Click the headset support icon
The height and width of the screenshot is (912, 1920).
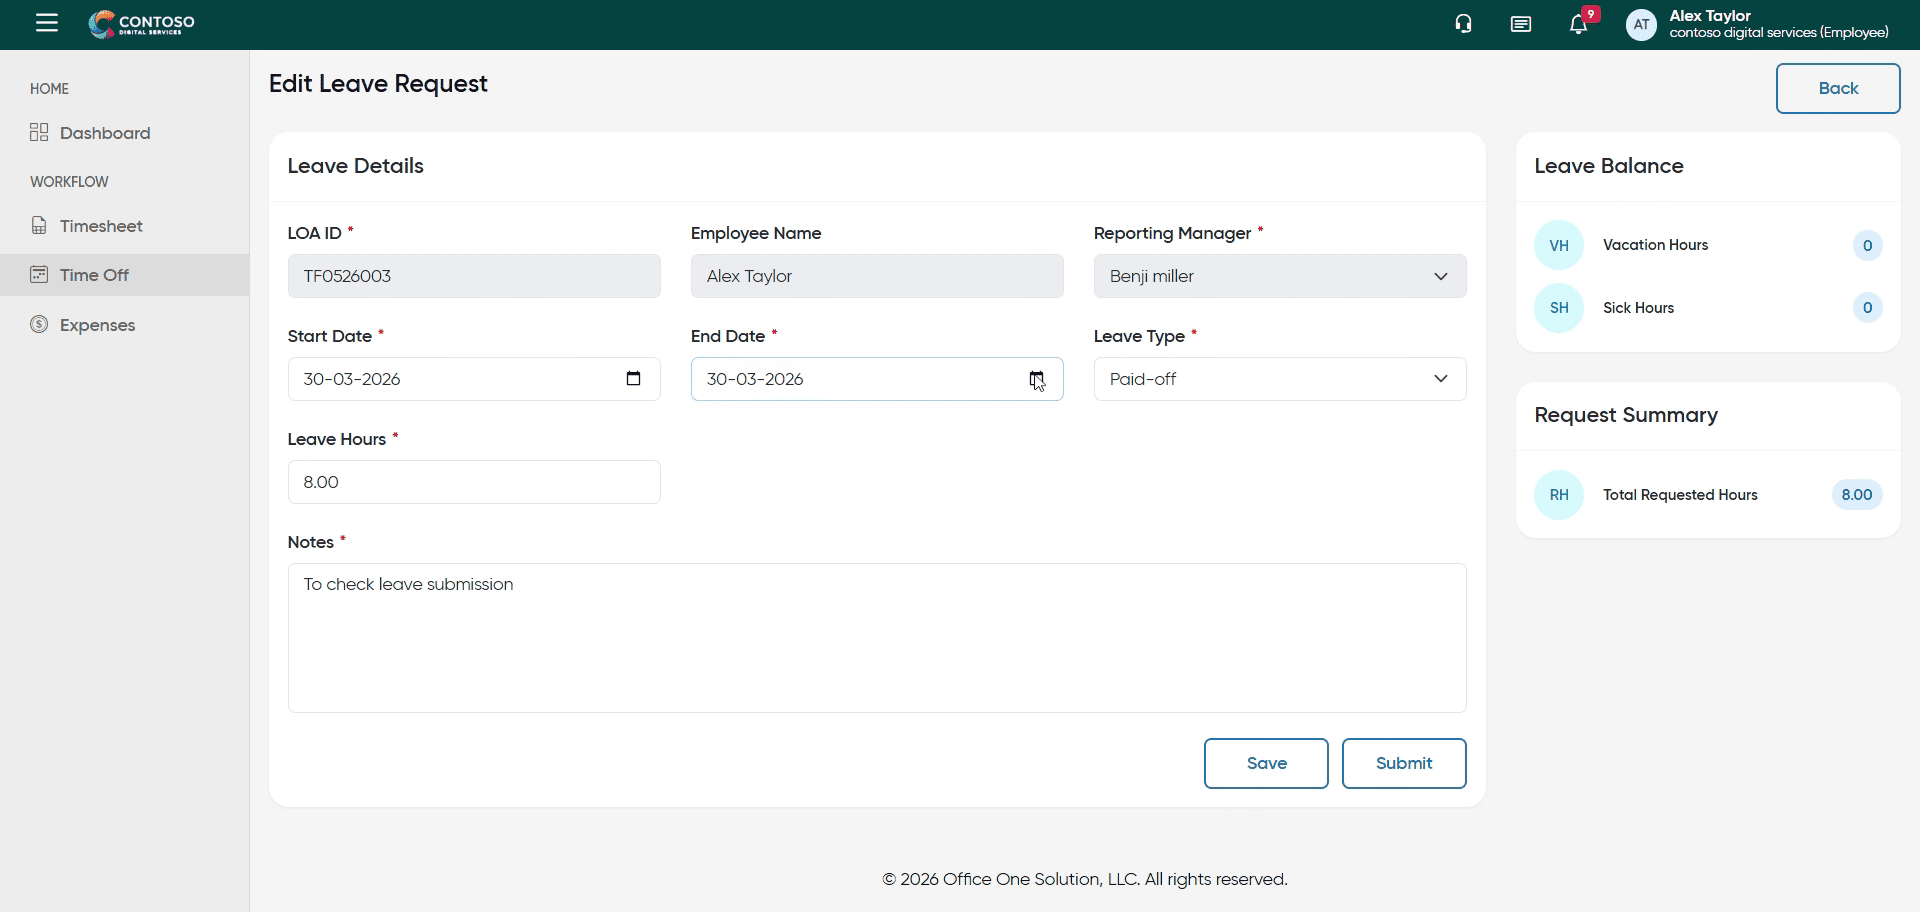pos(1463,24)
